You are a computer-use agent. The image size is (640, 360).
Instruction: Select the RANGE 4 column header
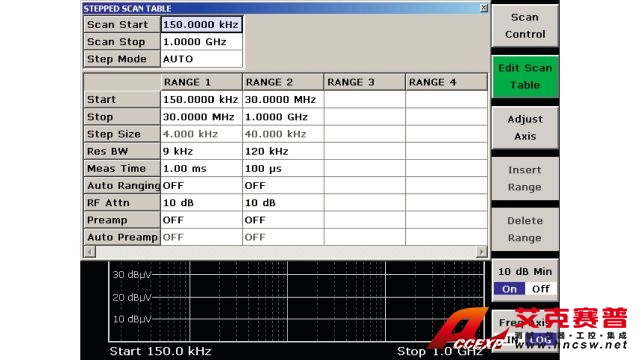[x=446, y=82]
